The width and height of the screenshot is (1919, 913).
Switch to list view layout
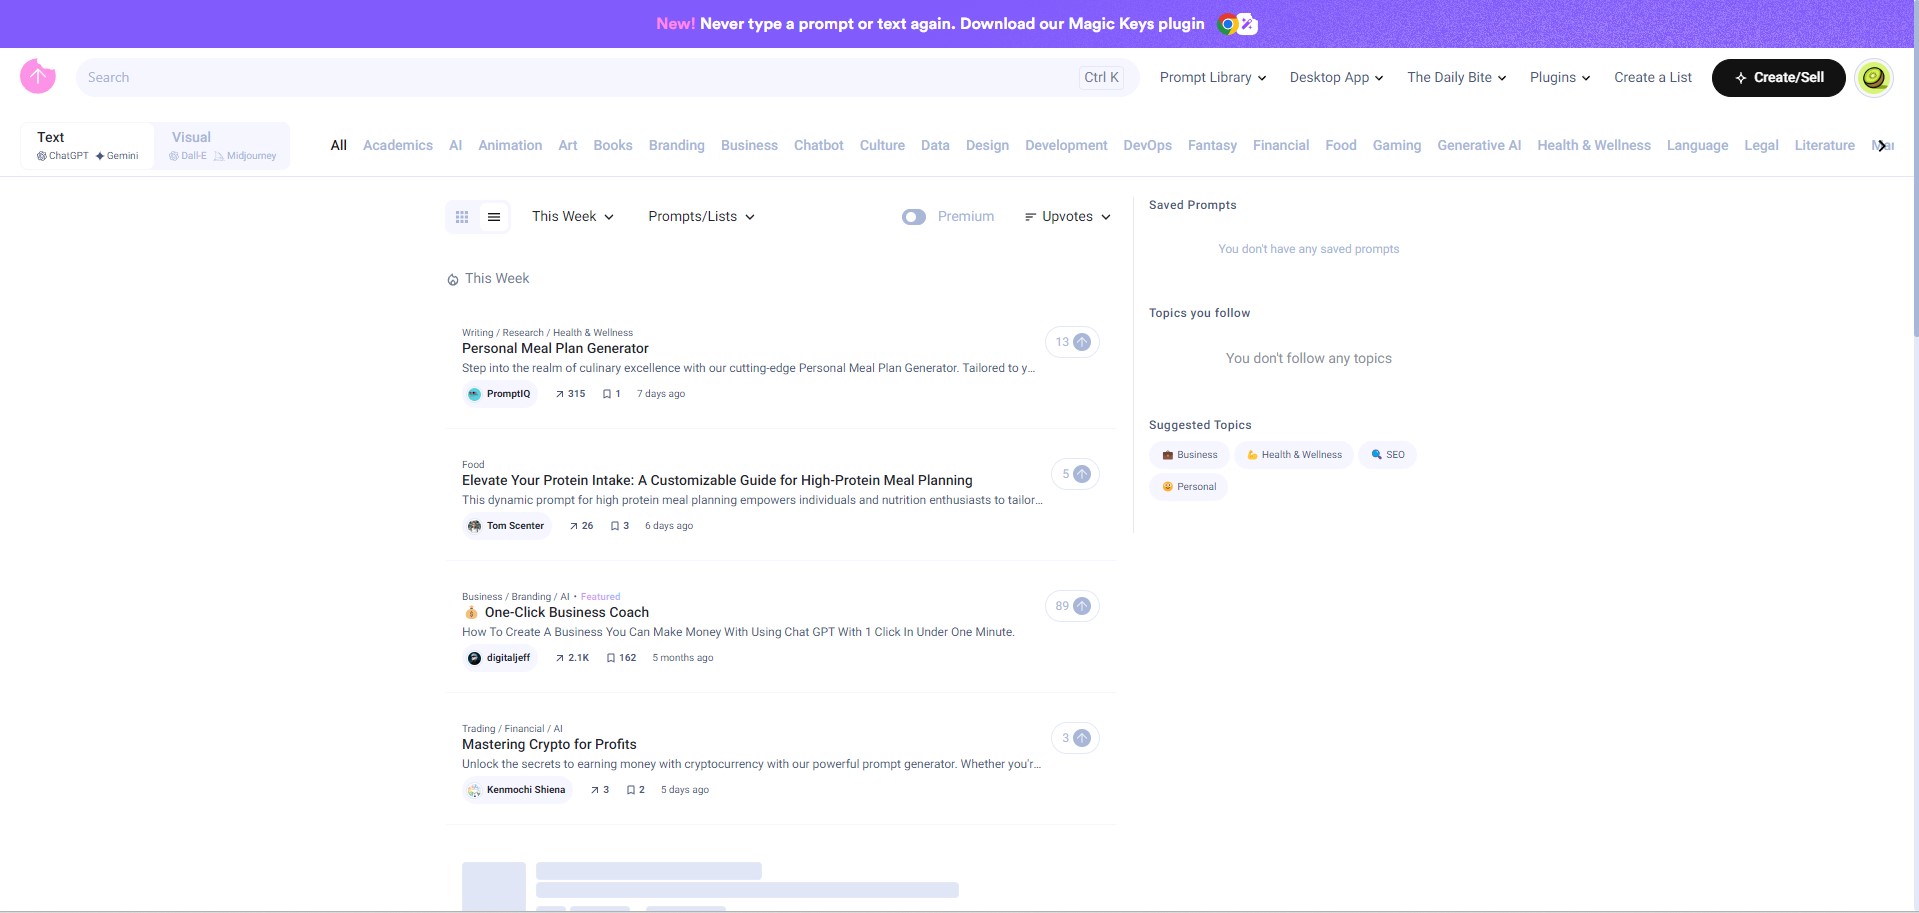(x=494, y=217)
